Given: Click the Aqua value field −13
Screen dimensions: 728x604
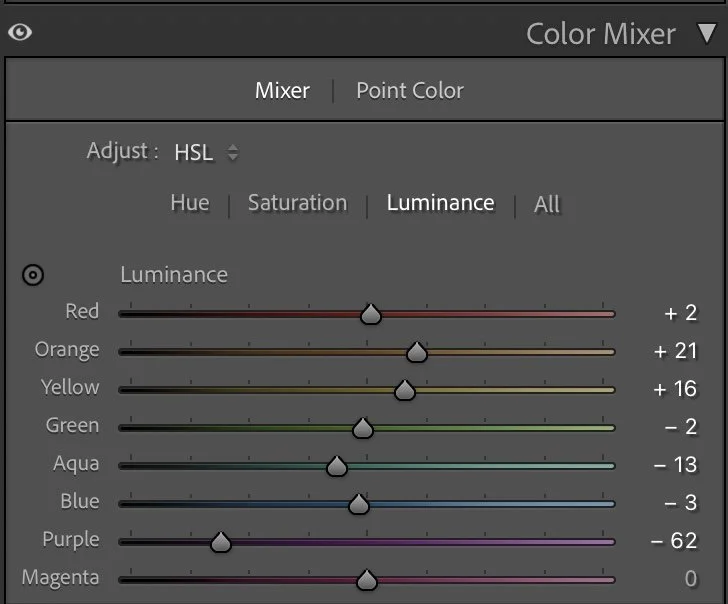Looking at the screenshot, I should [675, 465].
